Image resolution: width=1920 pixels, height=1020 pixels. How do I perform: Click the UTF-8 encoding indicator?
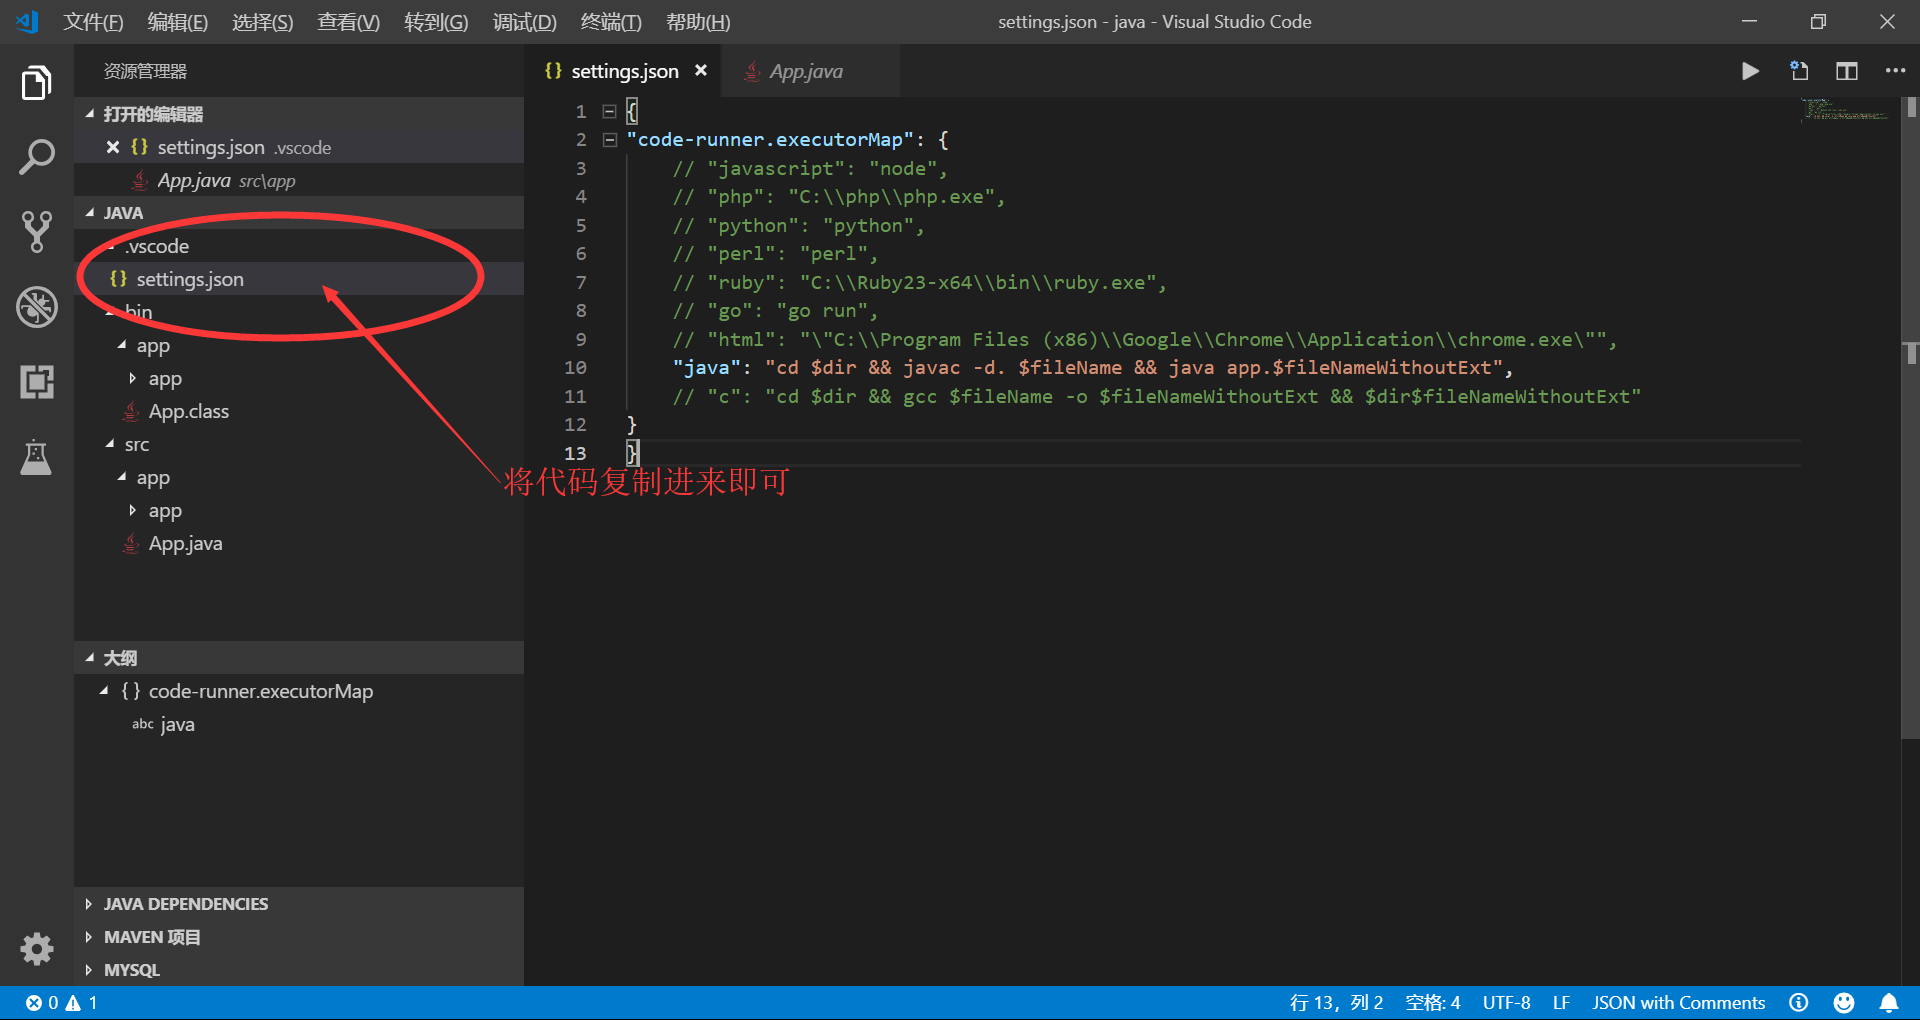1506,1002
